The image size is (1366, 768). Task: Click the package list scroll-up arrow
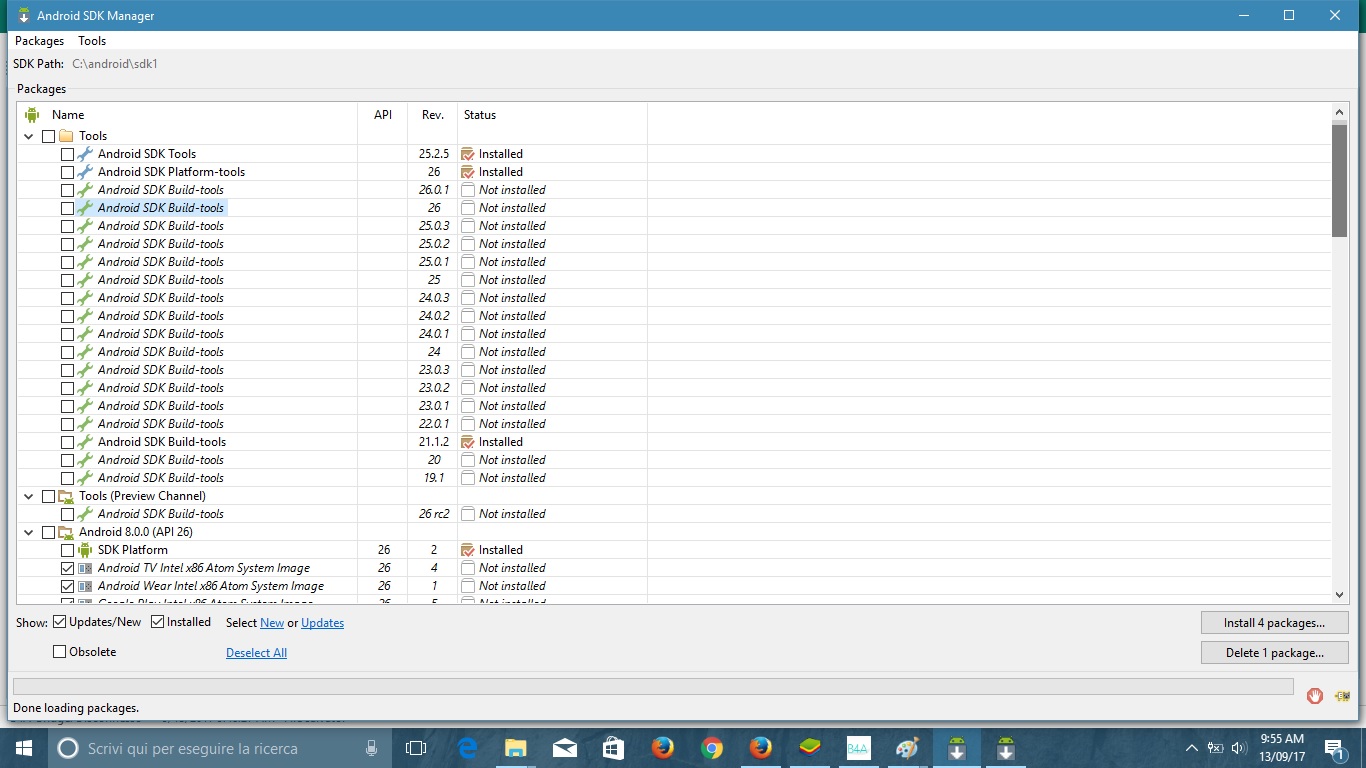coord(1340,113)
